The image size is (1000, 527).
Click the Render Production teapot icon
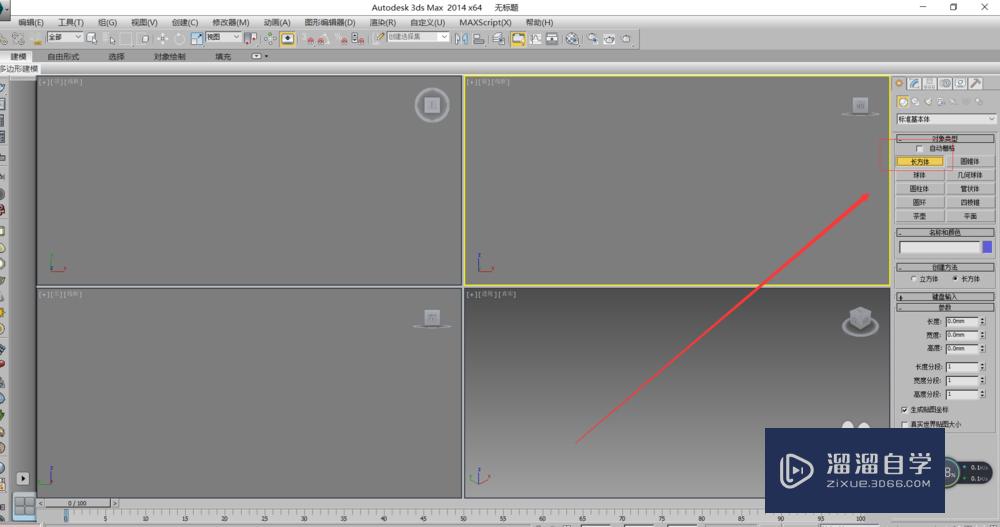tap(626, 39)
